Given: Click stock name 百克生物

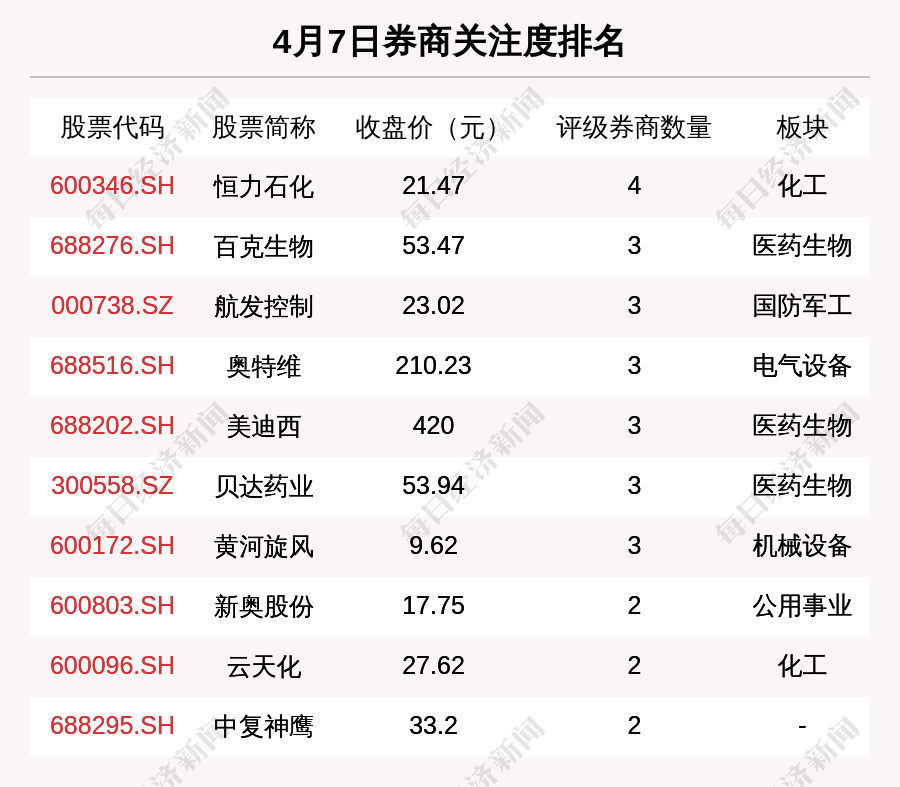Looking at the screenshot, I should (263, 246).
